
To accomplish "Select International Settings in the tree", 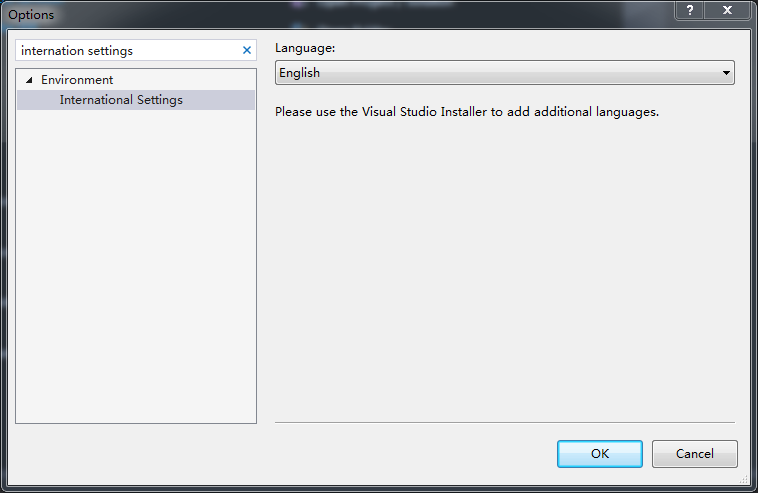I will tap(121, 100).
